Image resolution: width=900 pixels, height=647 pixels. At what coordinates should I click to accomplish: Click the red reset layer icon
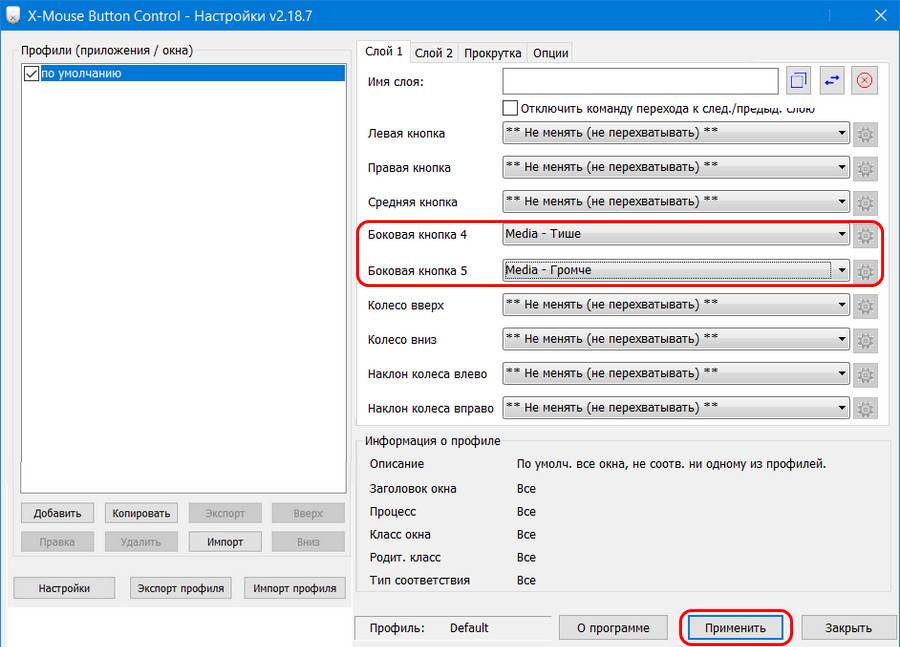tap(865, 81)
